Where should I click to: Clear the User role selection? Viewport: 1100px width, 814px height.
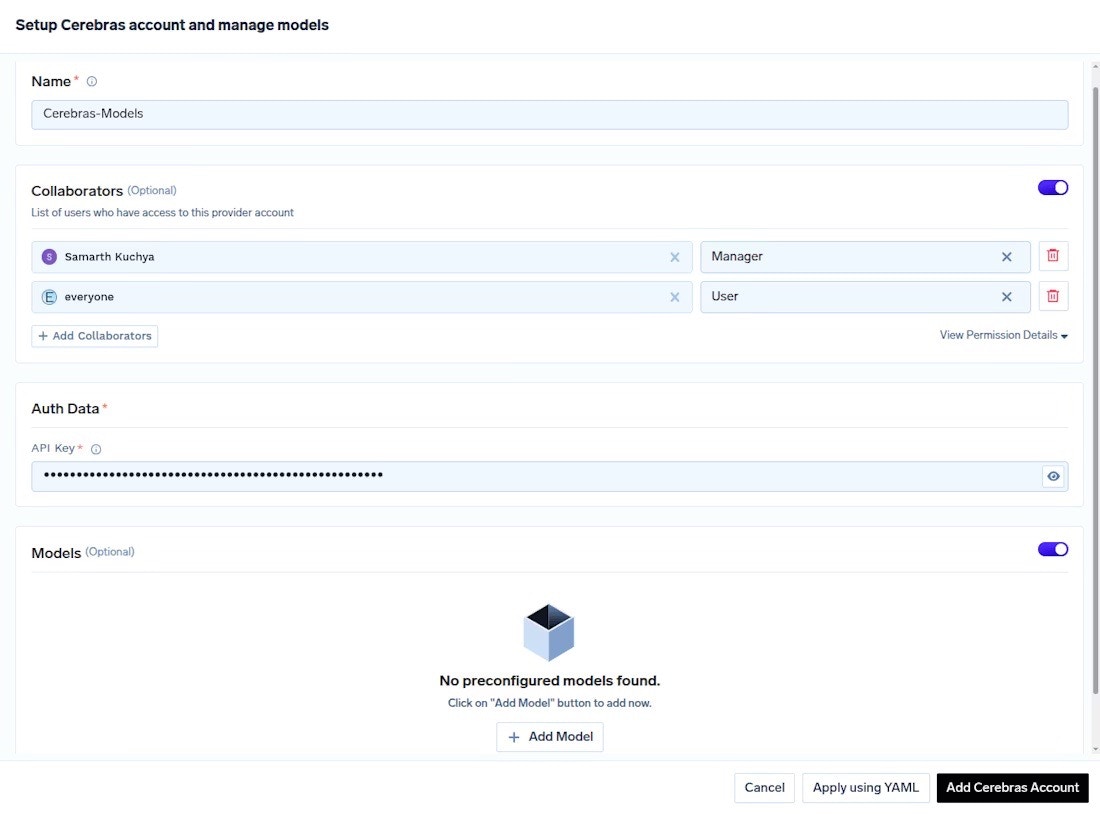click(x=1007, y=298)
